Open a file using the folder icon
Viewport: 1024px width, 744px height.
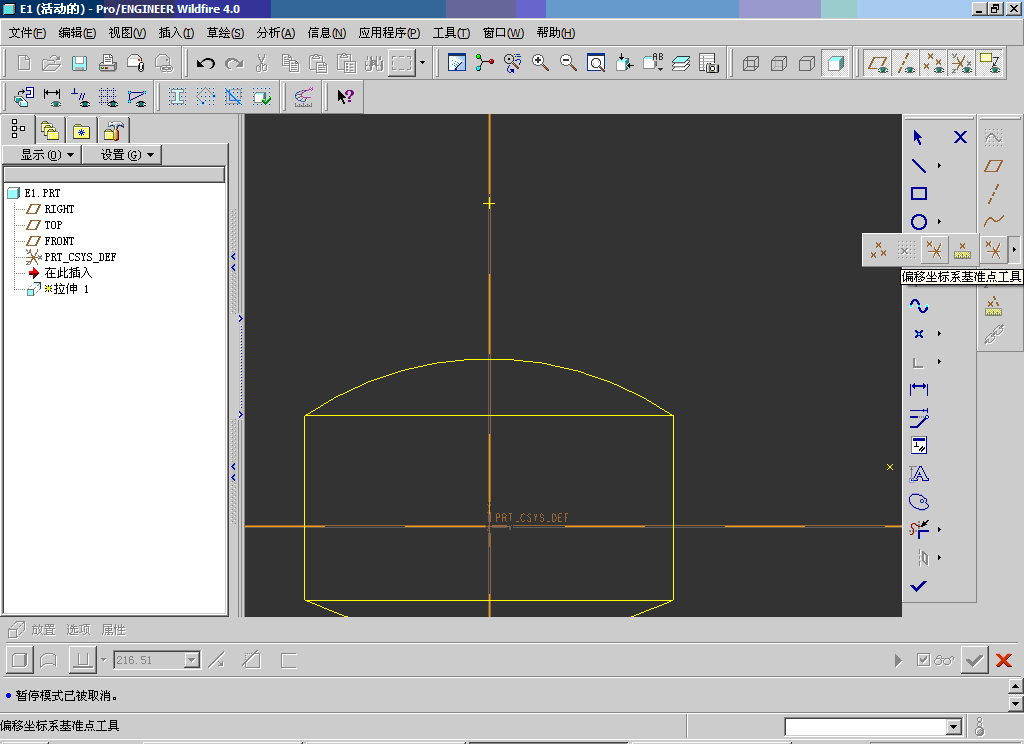[x=52, y=63]
